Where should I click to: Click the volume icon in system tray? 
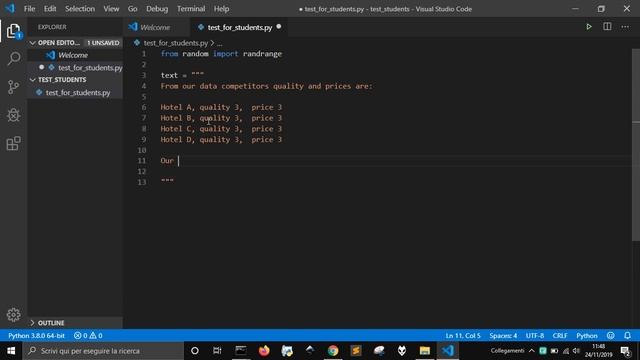[x=576, y=351]
